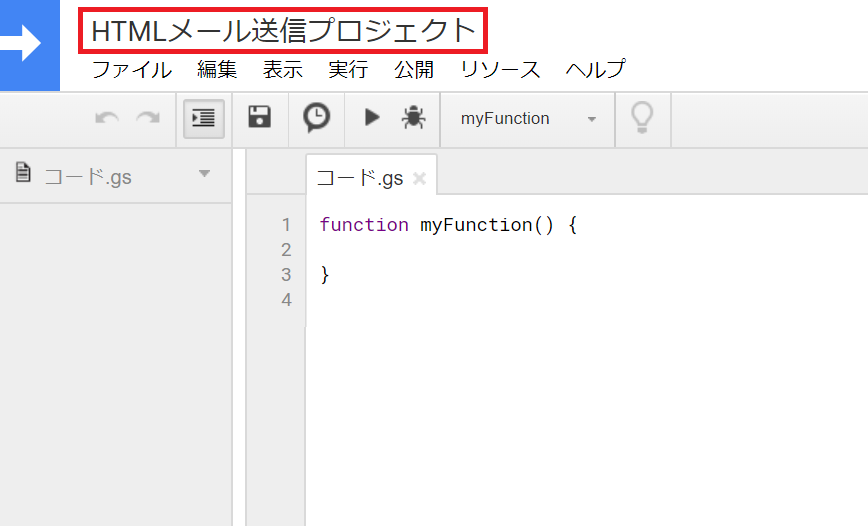Run the function with play icon

[372, 117]
